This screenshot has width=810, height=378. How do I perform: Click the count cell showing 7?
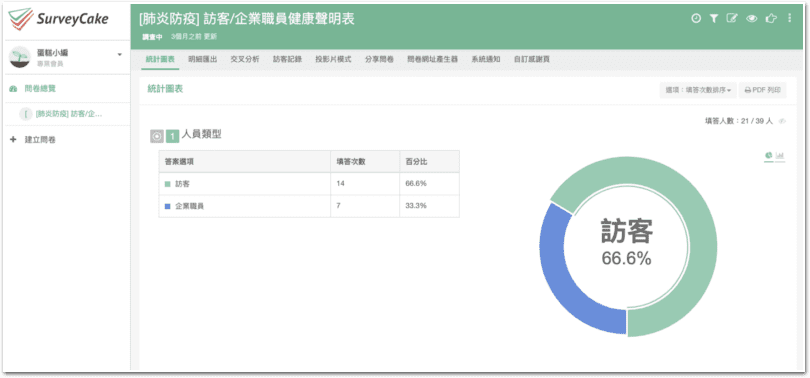tap(365, 206)
